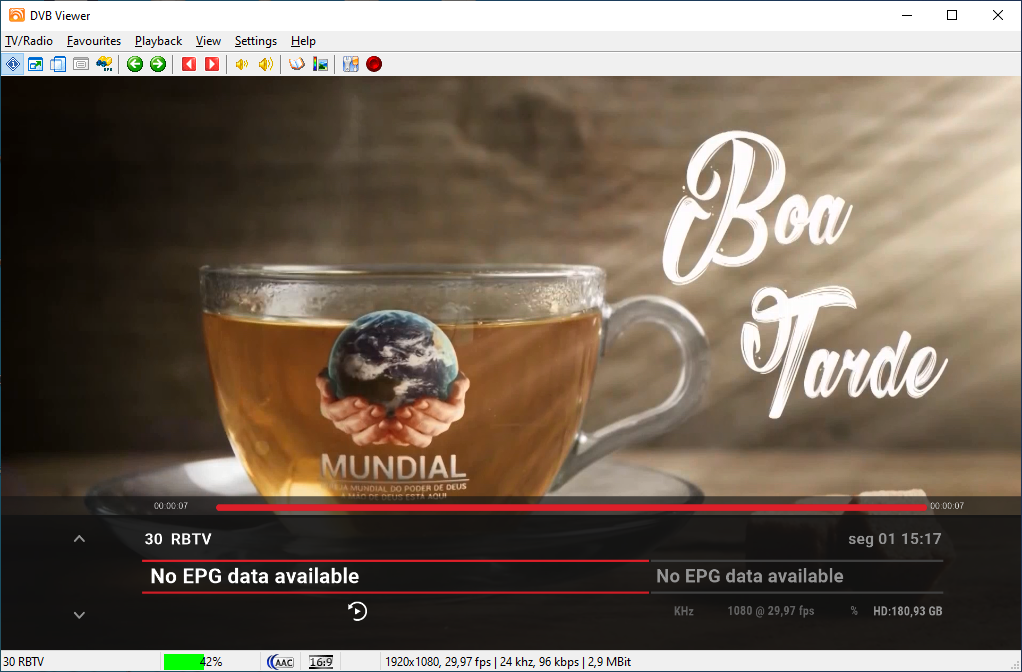Toggle the OSD info diamond icon

tap(13, 64)
